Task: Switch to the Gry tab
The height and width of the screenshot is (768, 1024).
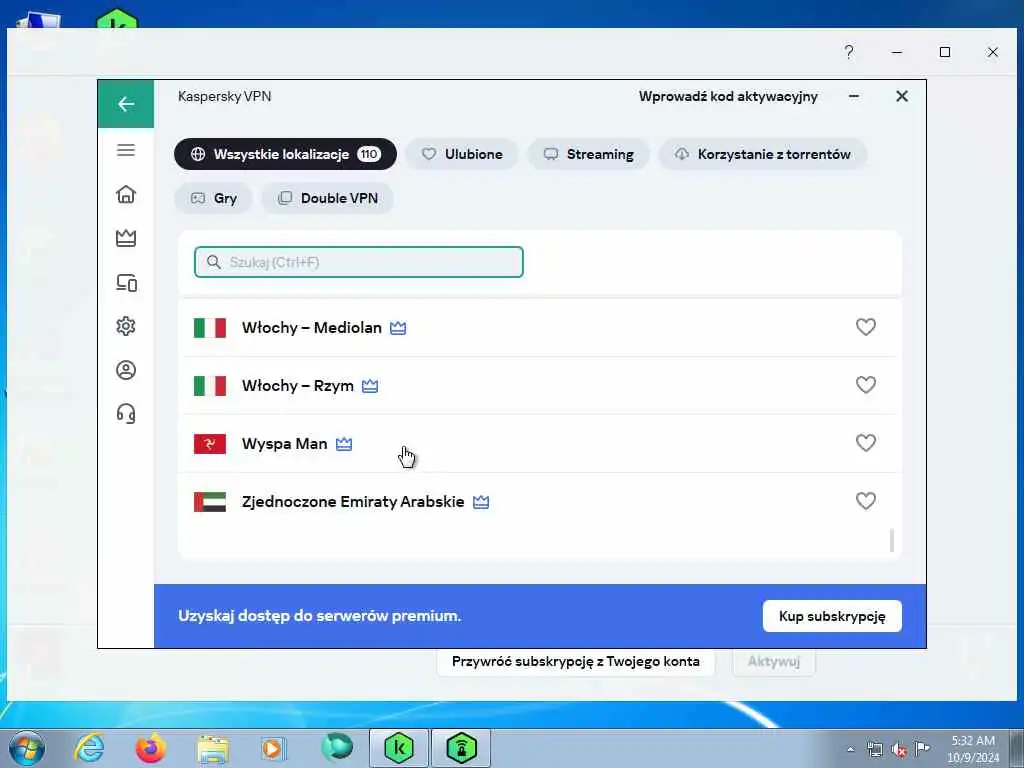Action: point(214,198)
